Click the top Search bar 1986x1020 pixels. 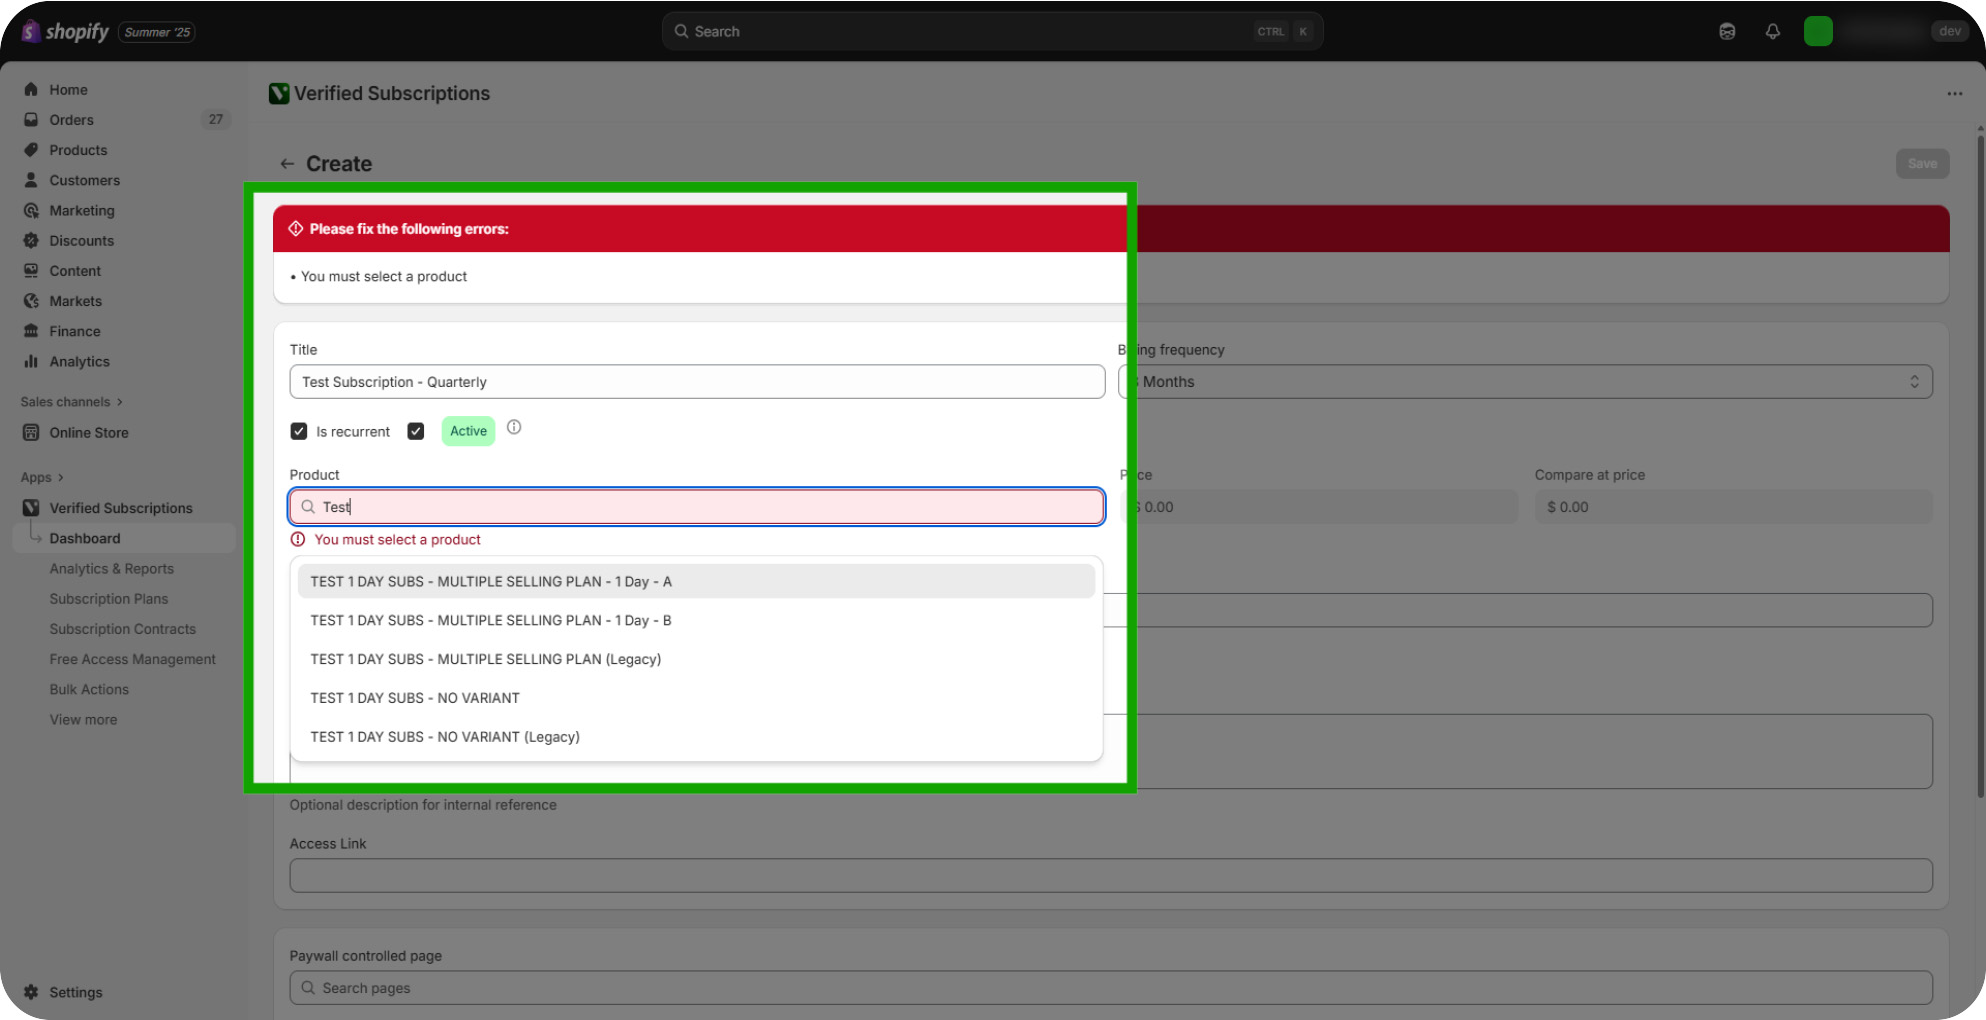tap(992, 31)
